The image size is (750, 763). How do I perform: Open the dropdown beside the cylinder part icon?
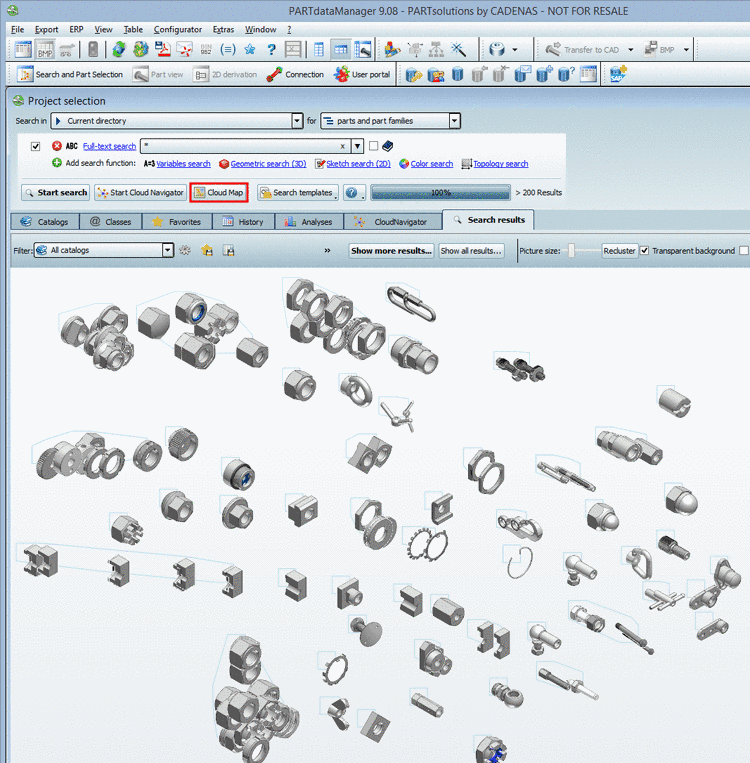515,50
